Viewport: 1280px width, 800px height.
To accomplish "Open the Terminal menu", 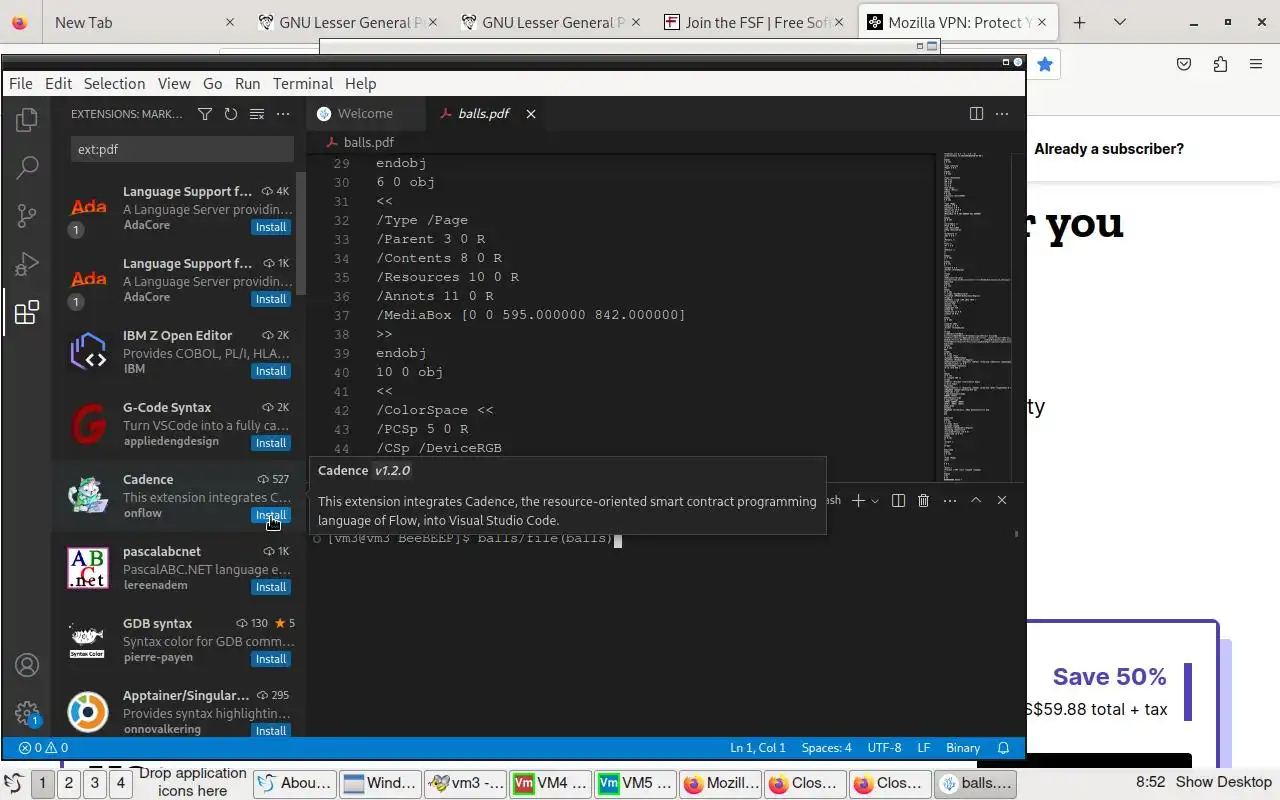I will tap(303, 84).
